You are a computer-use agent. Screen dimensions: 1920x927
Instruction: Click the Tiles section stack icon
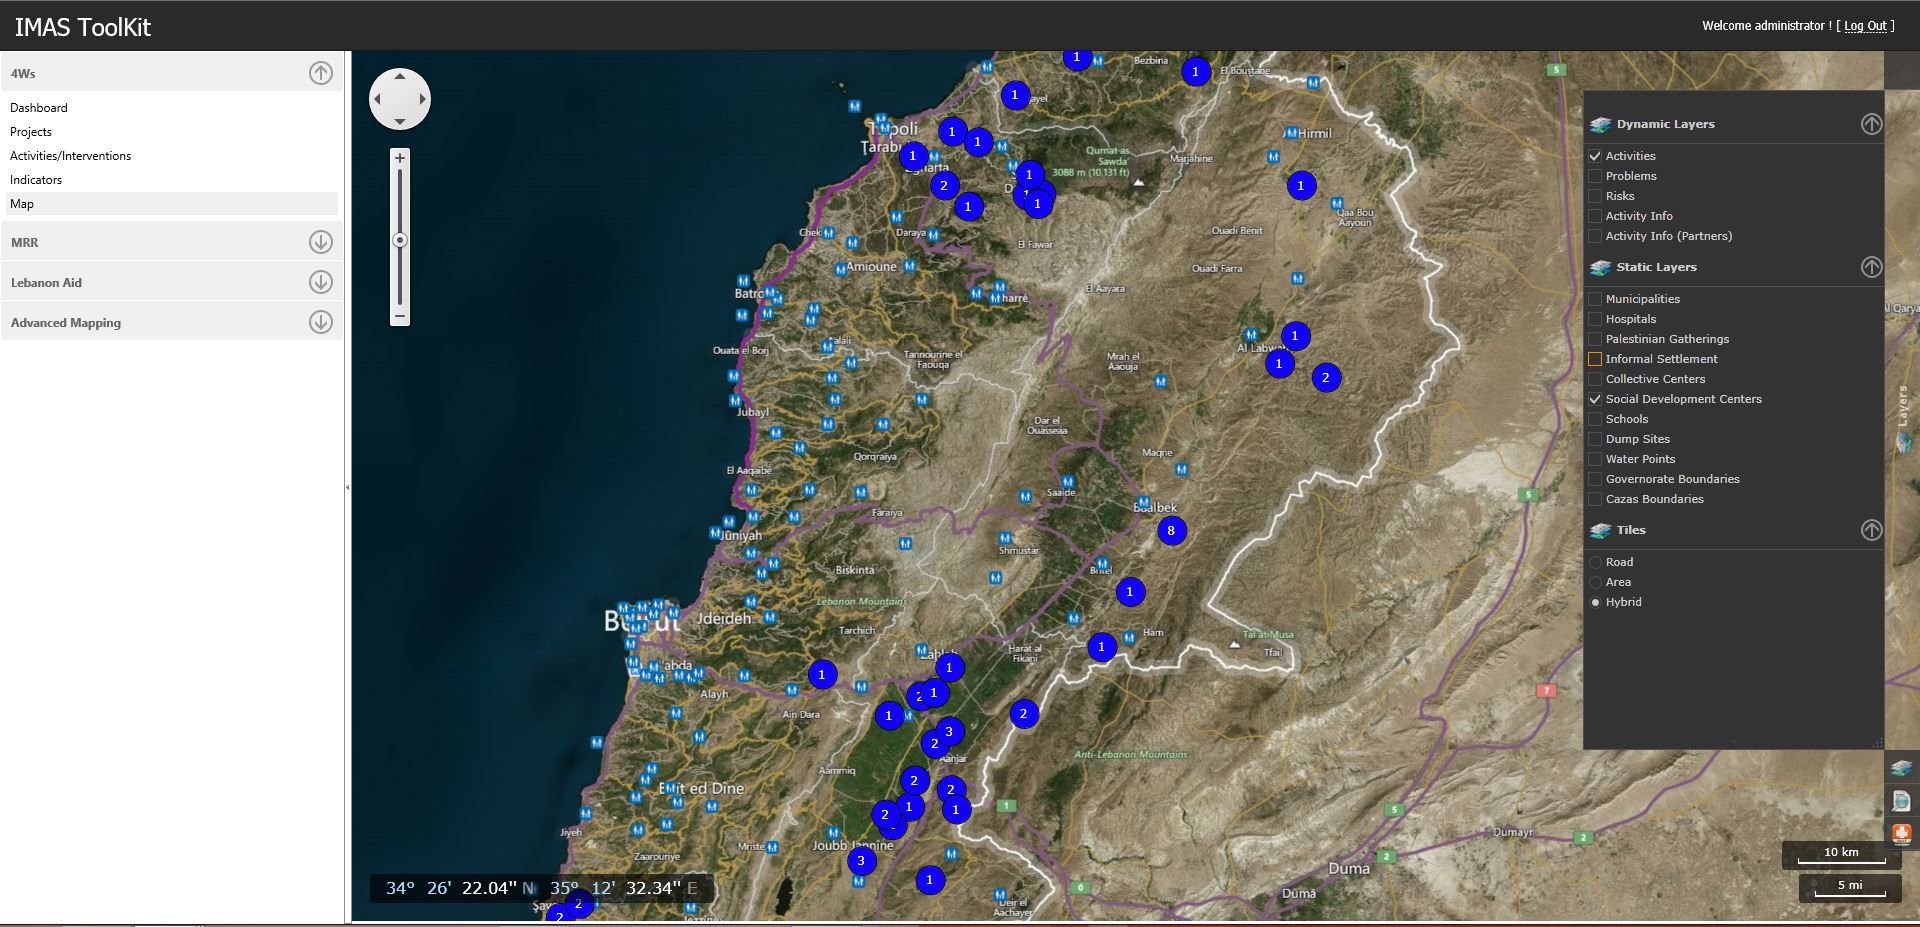pyautogui.click(x=1604, y=530)
